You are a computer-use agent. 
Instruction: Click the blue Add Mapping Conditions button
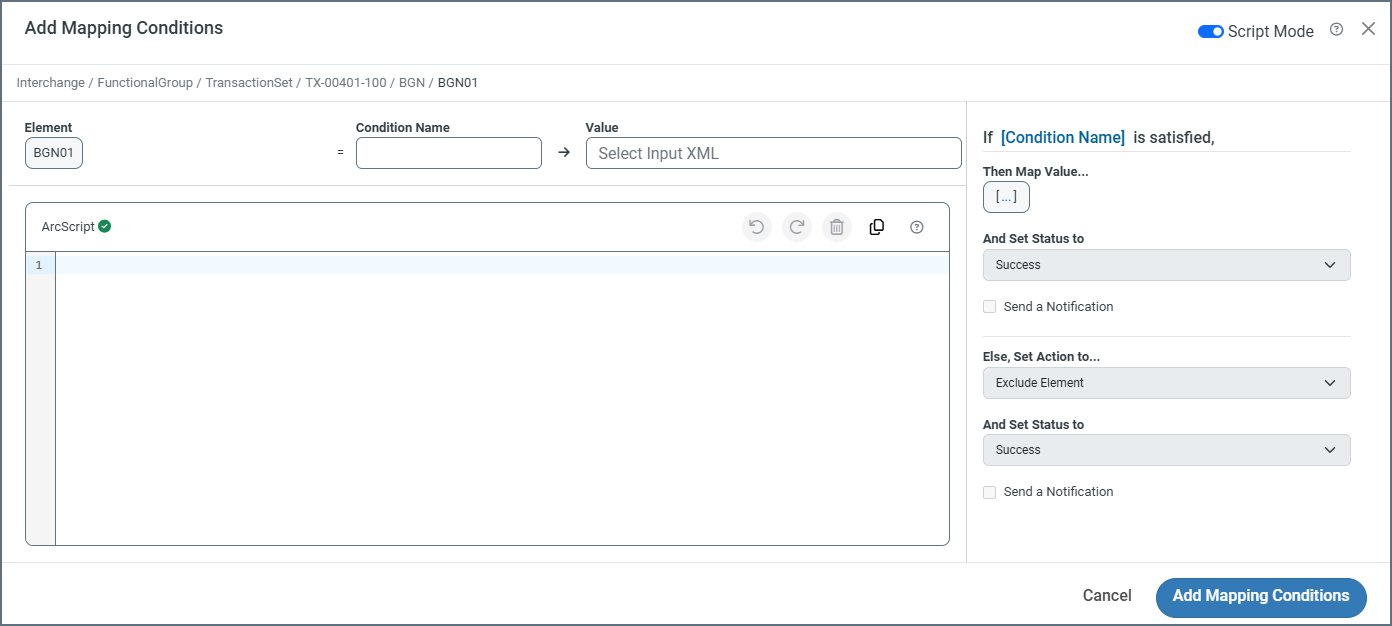coord(1260,596)
